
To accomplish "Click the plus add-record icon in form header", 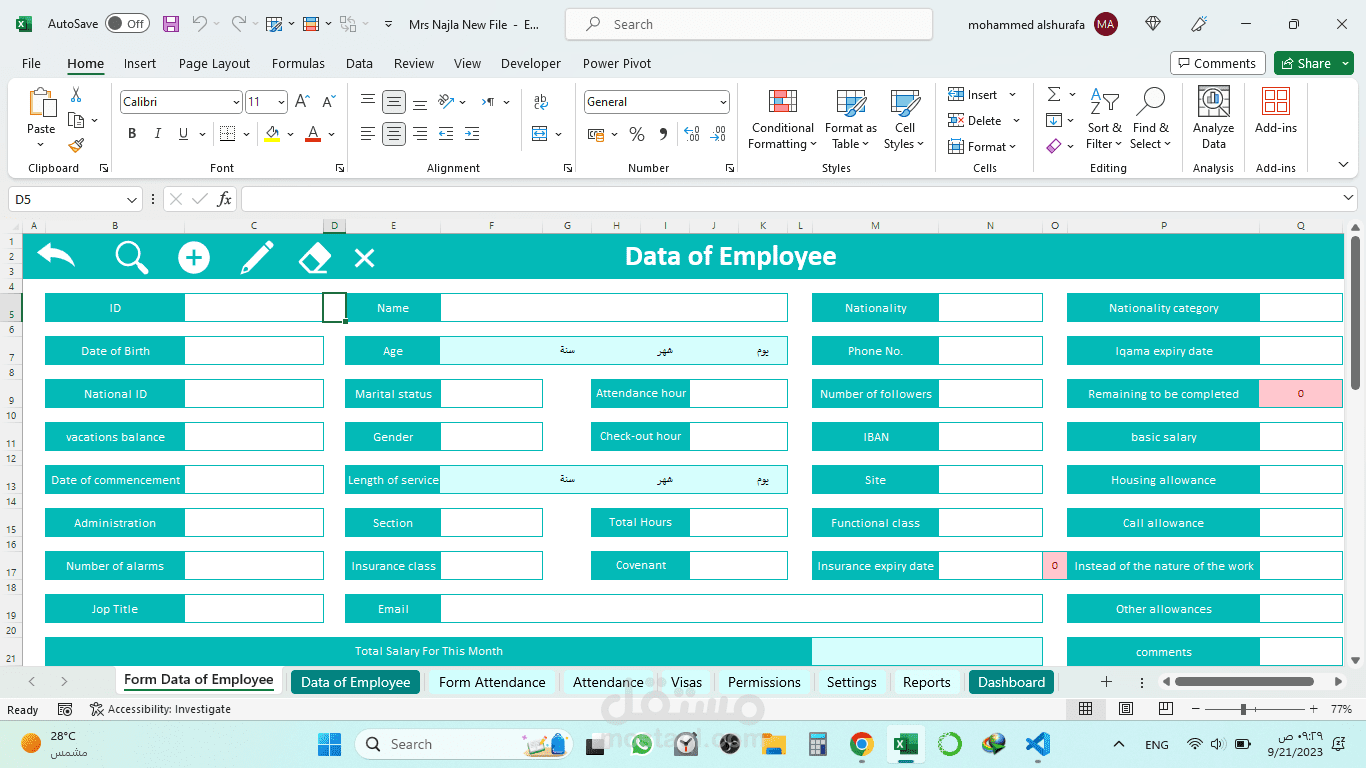I will coord(194,257).
